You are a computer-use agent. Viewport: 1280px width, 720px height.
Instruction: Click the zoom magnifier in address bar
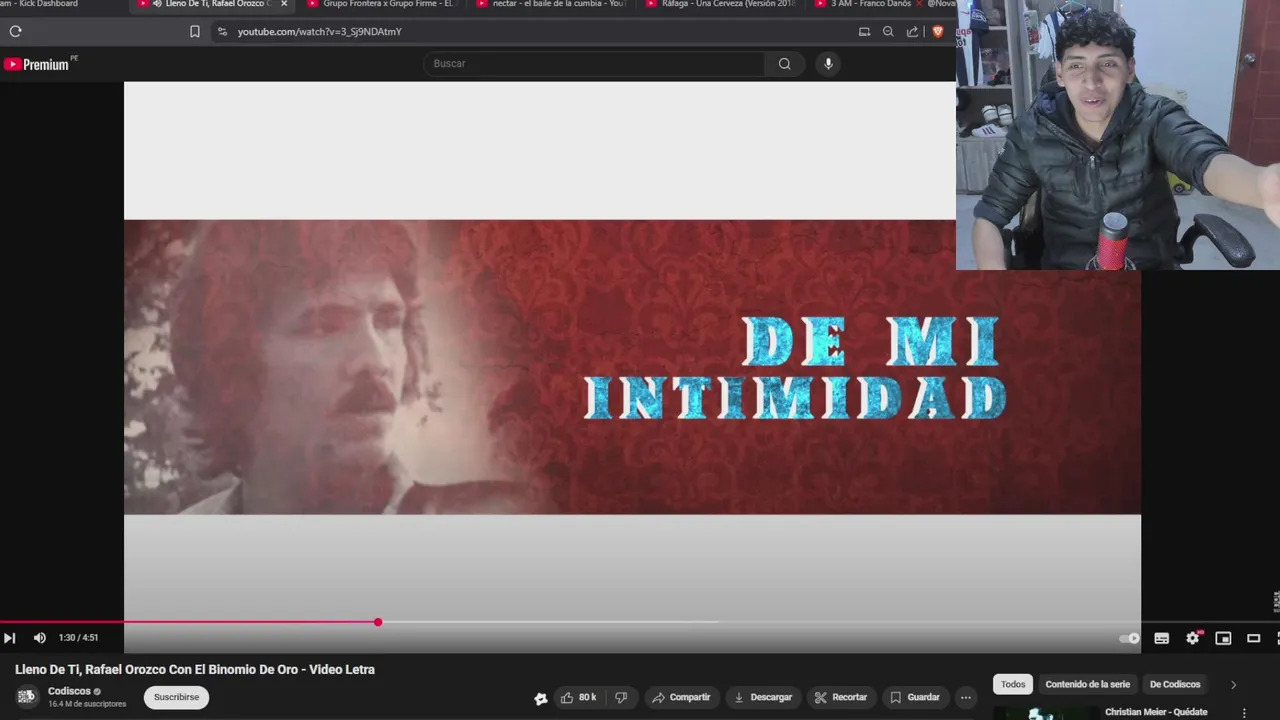pos(888,32)
